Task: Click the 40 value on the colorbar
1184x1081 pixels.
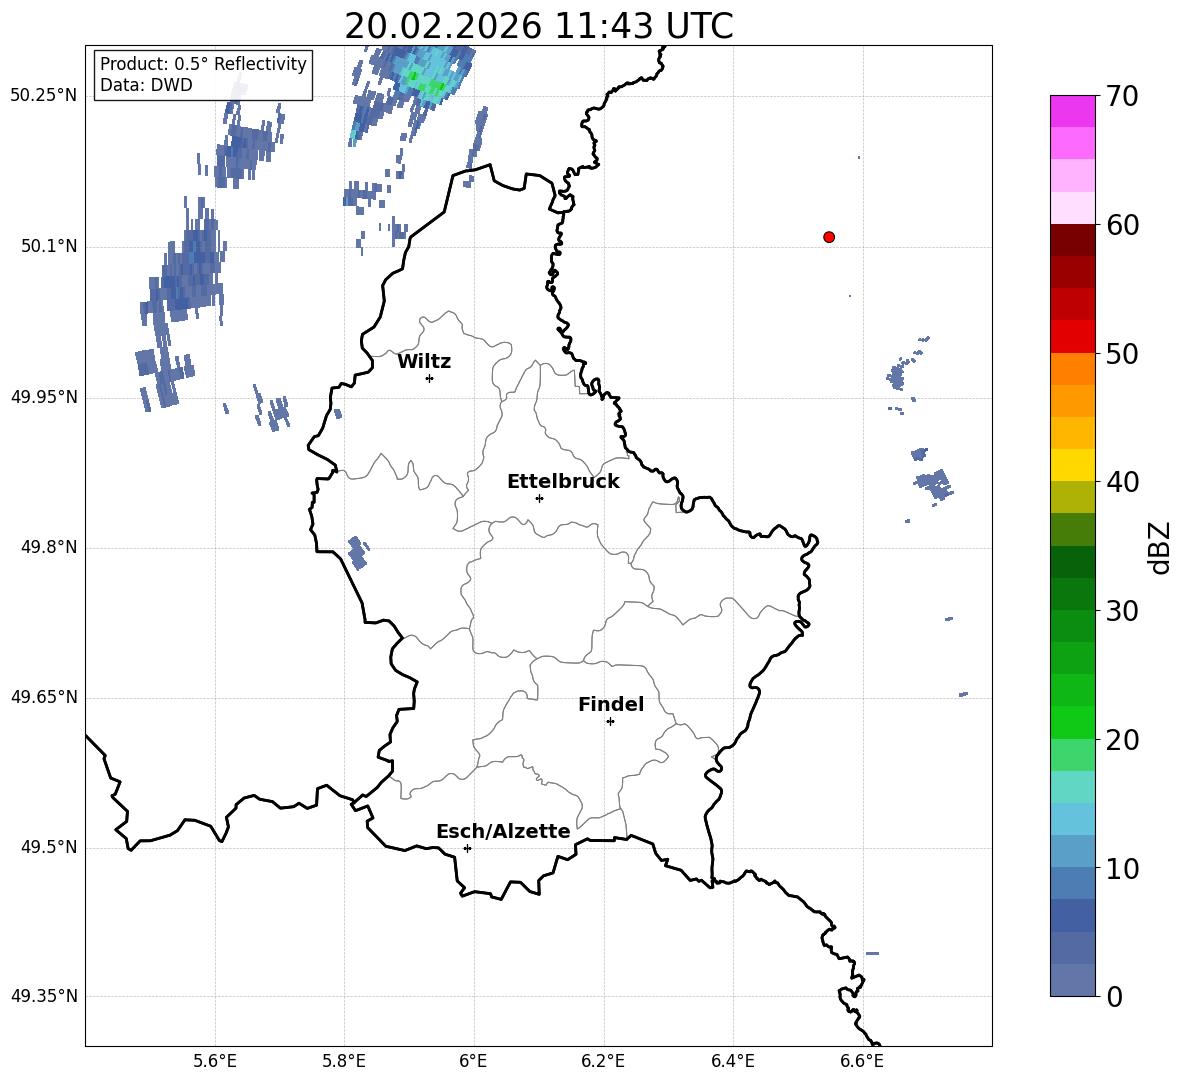Action: (x=1122, y=482)
